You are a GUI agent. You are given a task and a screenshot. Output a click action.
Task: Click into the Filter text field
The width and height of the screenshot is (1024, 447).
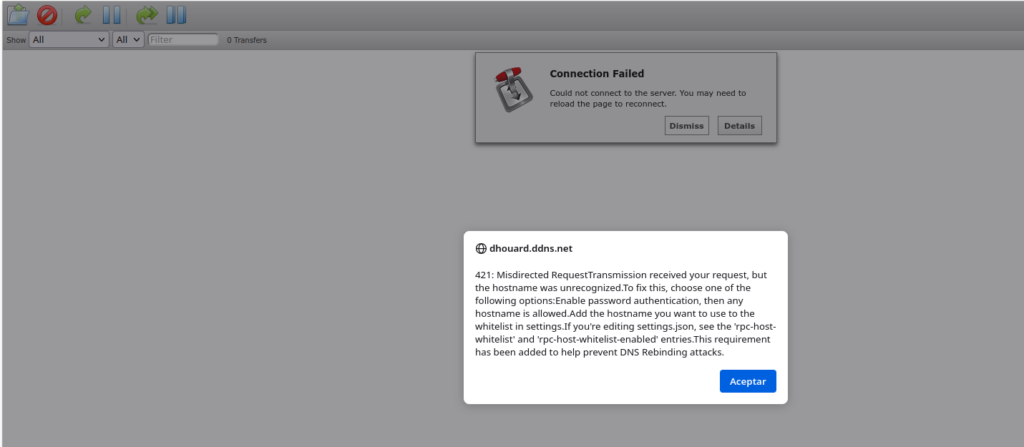point(183,40)
